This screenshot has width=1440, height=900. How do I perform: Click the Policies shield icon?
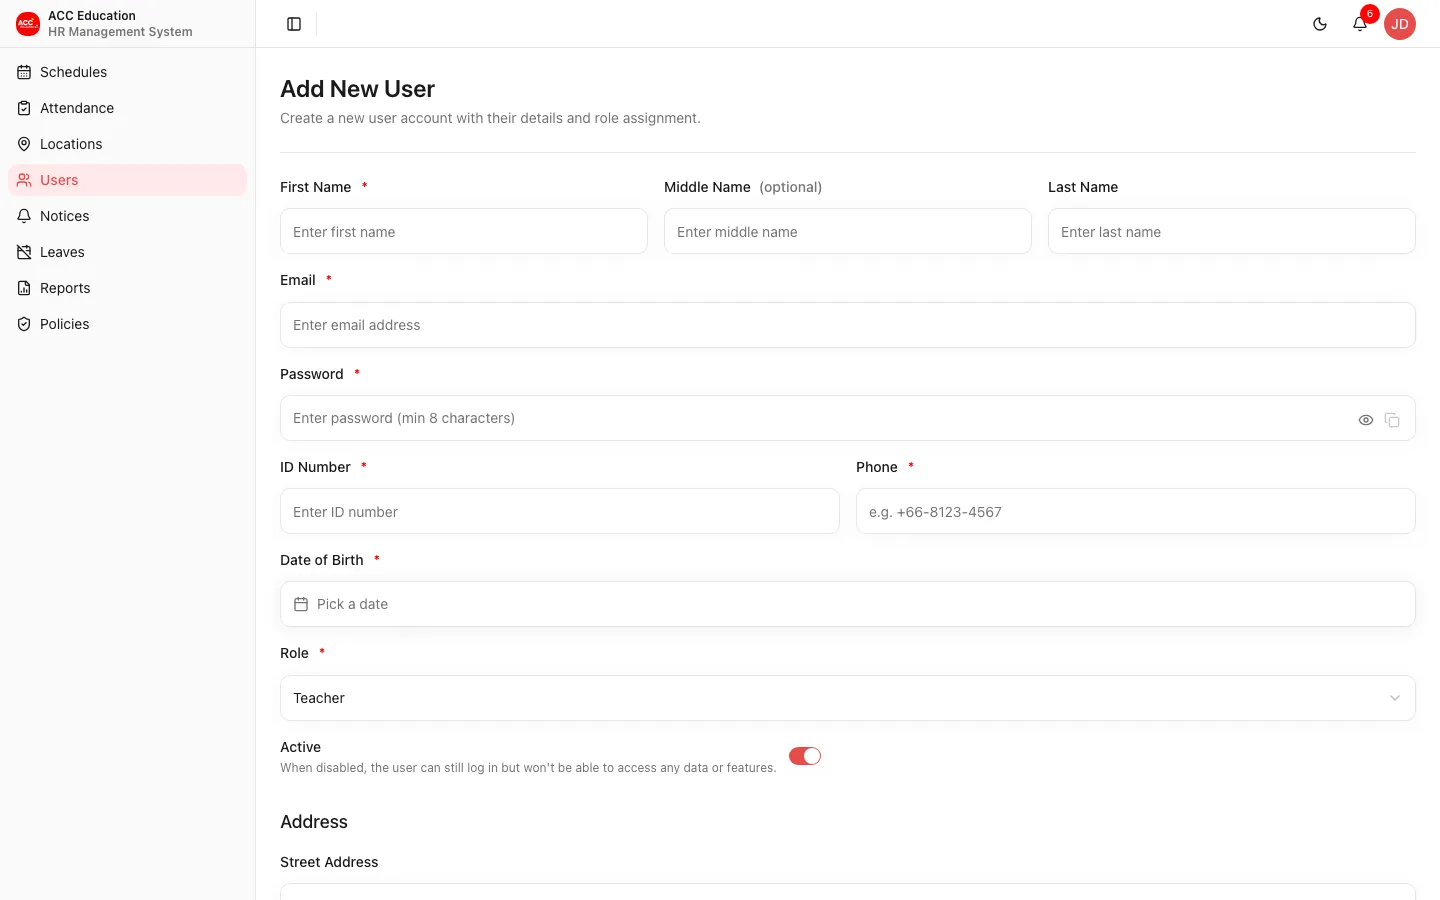(x=24, y=324)
